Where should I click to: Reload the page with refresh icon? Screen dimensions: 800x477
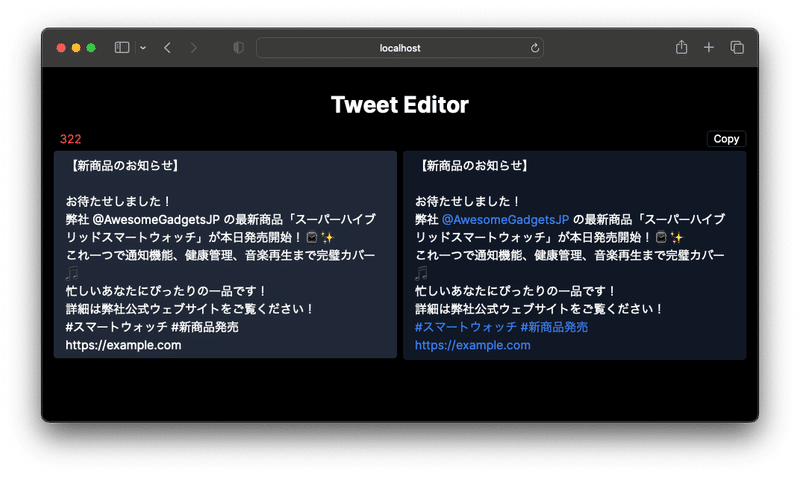click(535, 48)
